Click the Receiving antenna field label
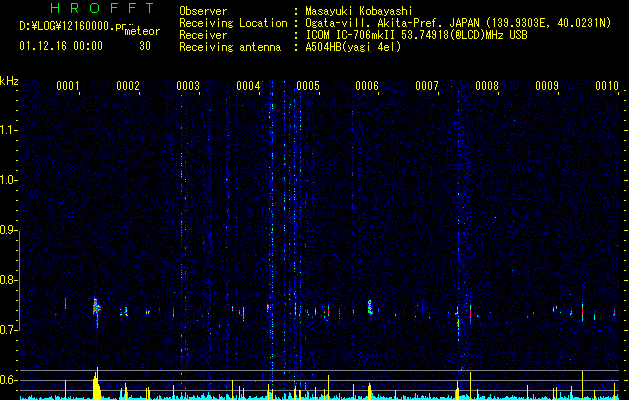This screenshot has height=400, width=629. click(x=230, y=47)
